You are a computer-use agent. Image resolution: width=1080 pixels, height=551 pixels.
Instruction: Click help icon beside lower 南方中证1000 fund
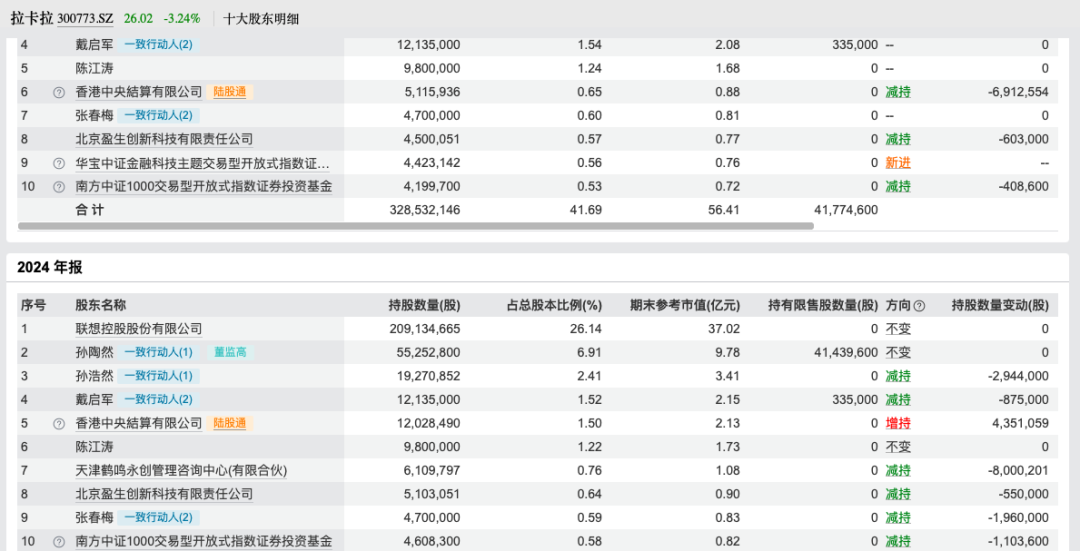pyautogui.click(x=59, y=541)
